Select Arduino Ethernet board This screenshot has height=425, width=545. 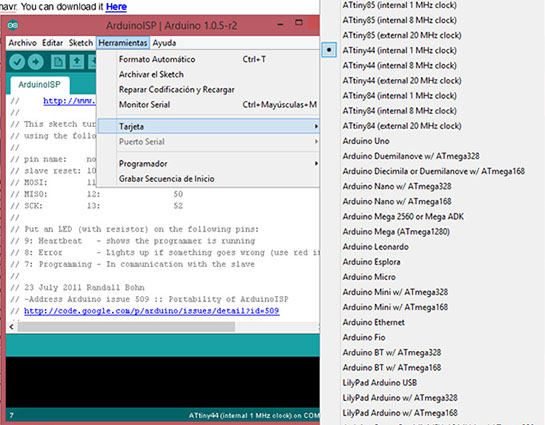374,322
